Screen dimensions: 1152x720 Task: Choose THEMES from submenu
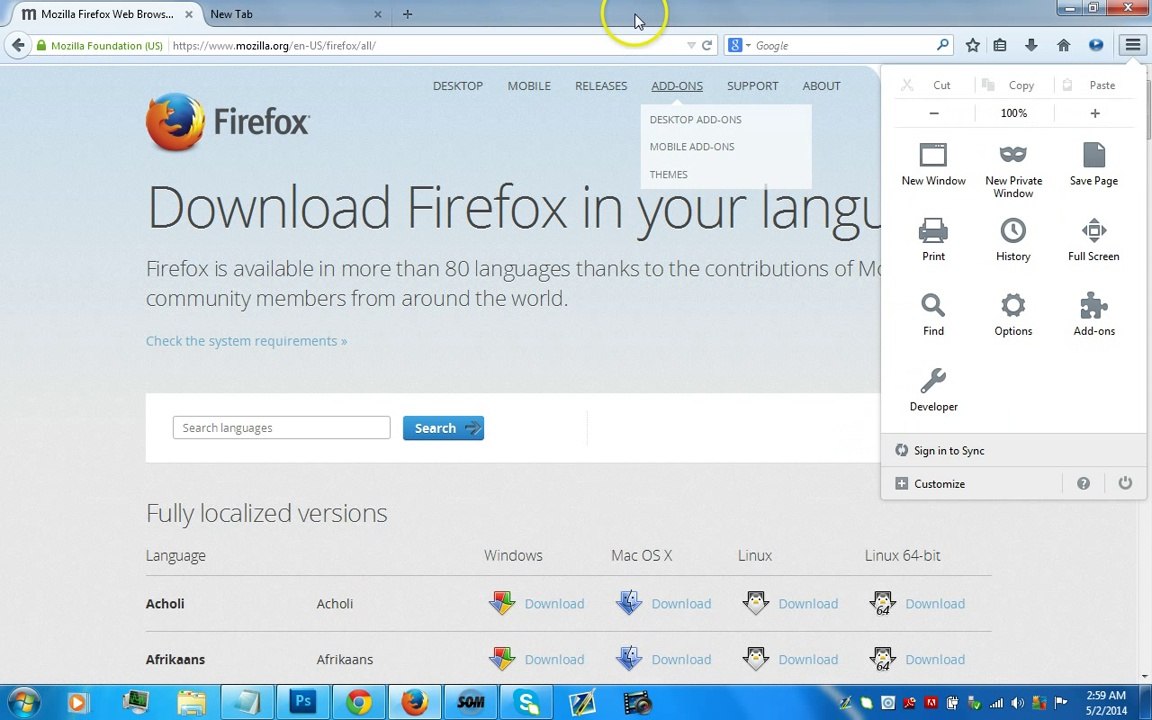point(669,174)
